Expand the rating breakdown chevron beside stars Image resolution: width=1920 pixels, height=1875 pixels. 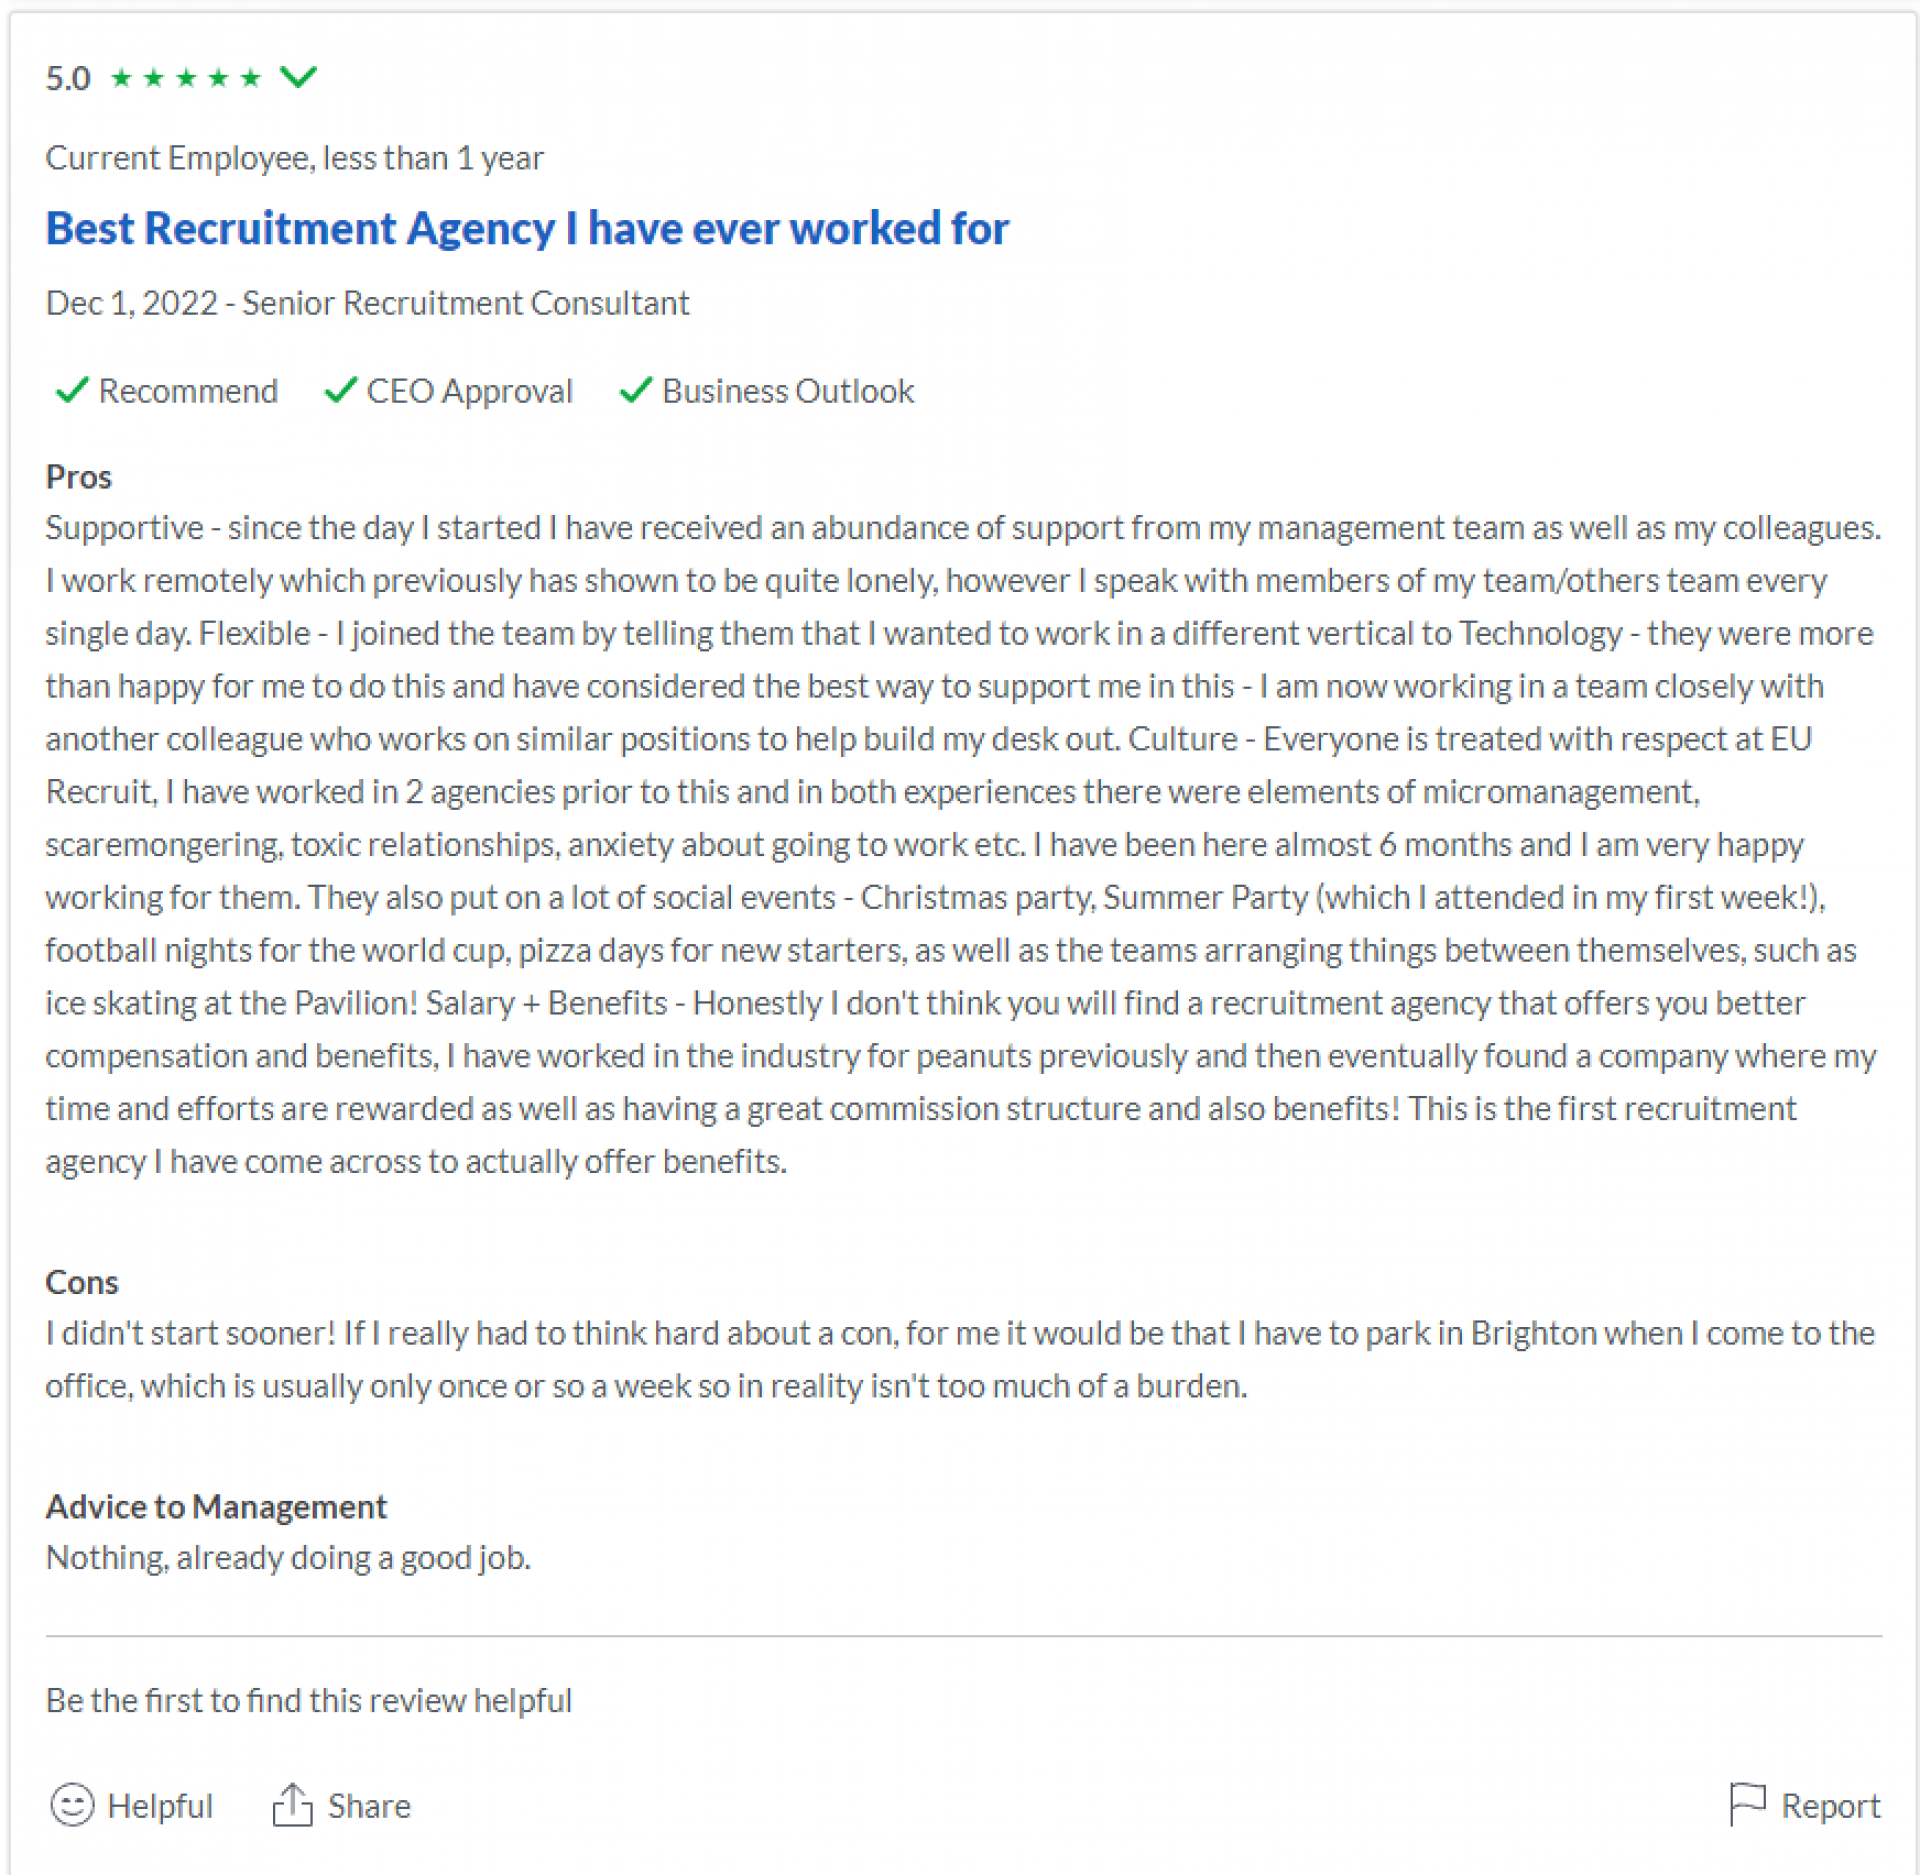point(298,76)
